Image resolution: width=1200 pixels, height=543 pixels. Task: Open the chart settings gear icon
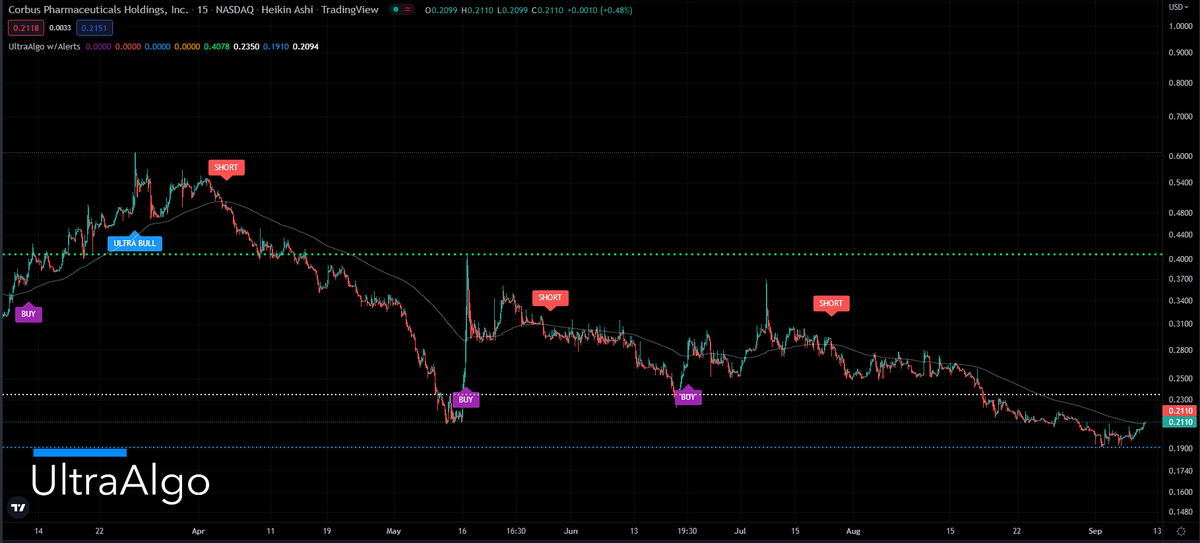[1180, 531]
